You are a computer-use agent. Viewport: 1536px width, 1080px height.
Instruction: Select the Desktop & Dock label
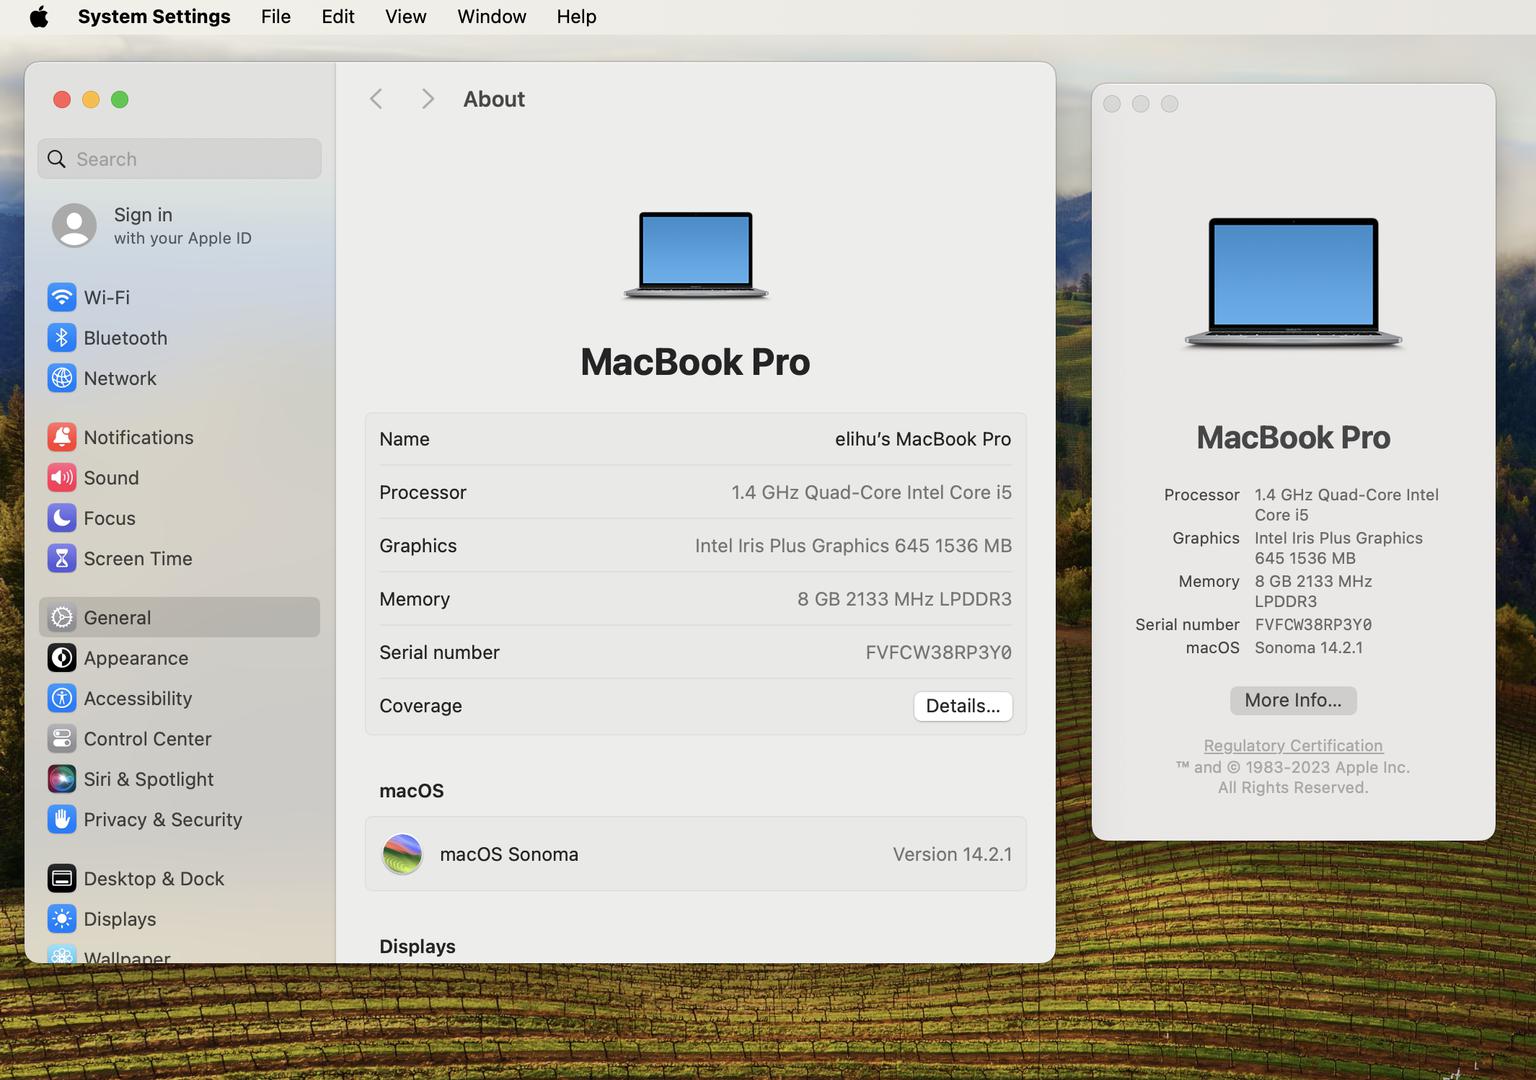click(154, 879)
